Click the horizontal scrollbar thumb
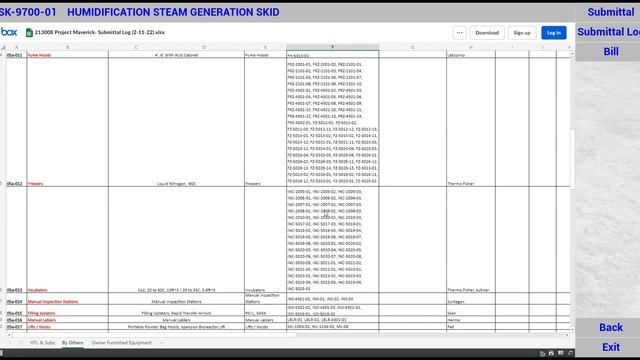Screen dimensions: 640x360 pyautogui.click(x=154, y=335)
